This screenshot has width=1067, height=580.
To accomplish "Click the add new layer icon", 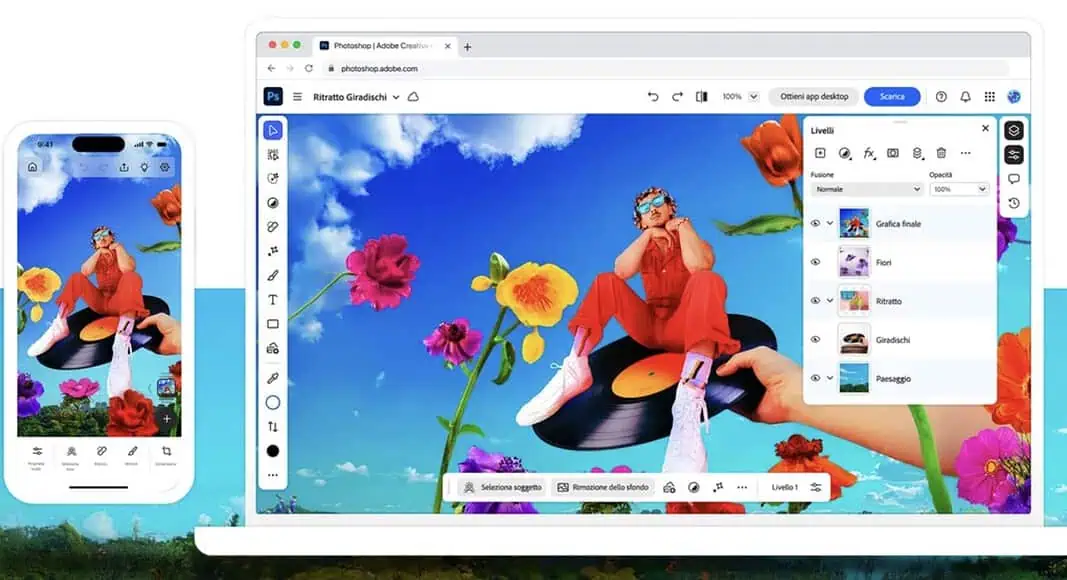I will pyautogui.click(x=820, y=153).
